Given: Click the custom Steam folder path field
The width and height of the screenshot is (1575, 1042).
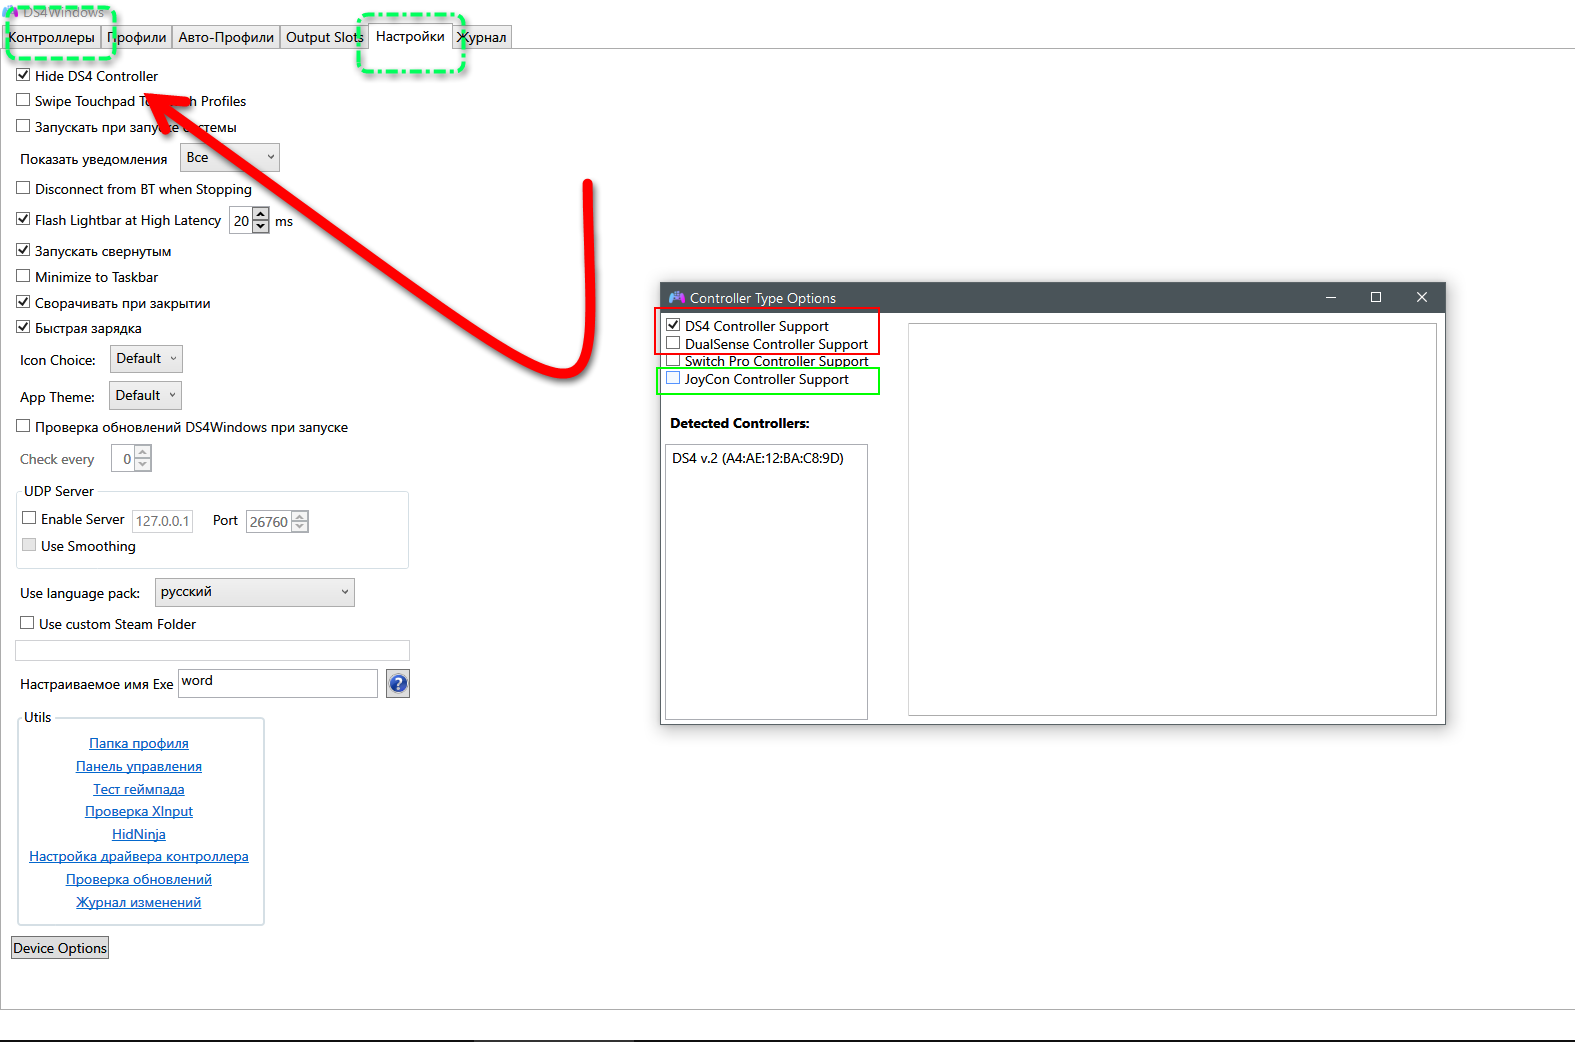Looking at the screenshot, I should (212, 651).
